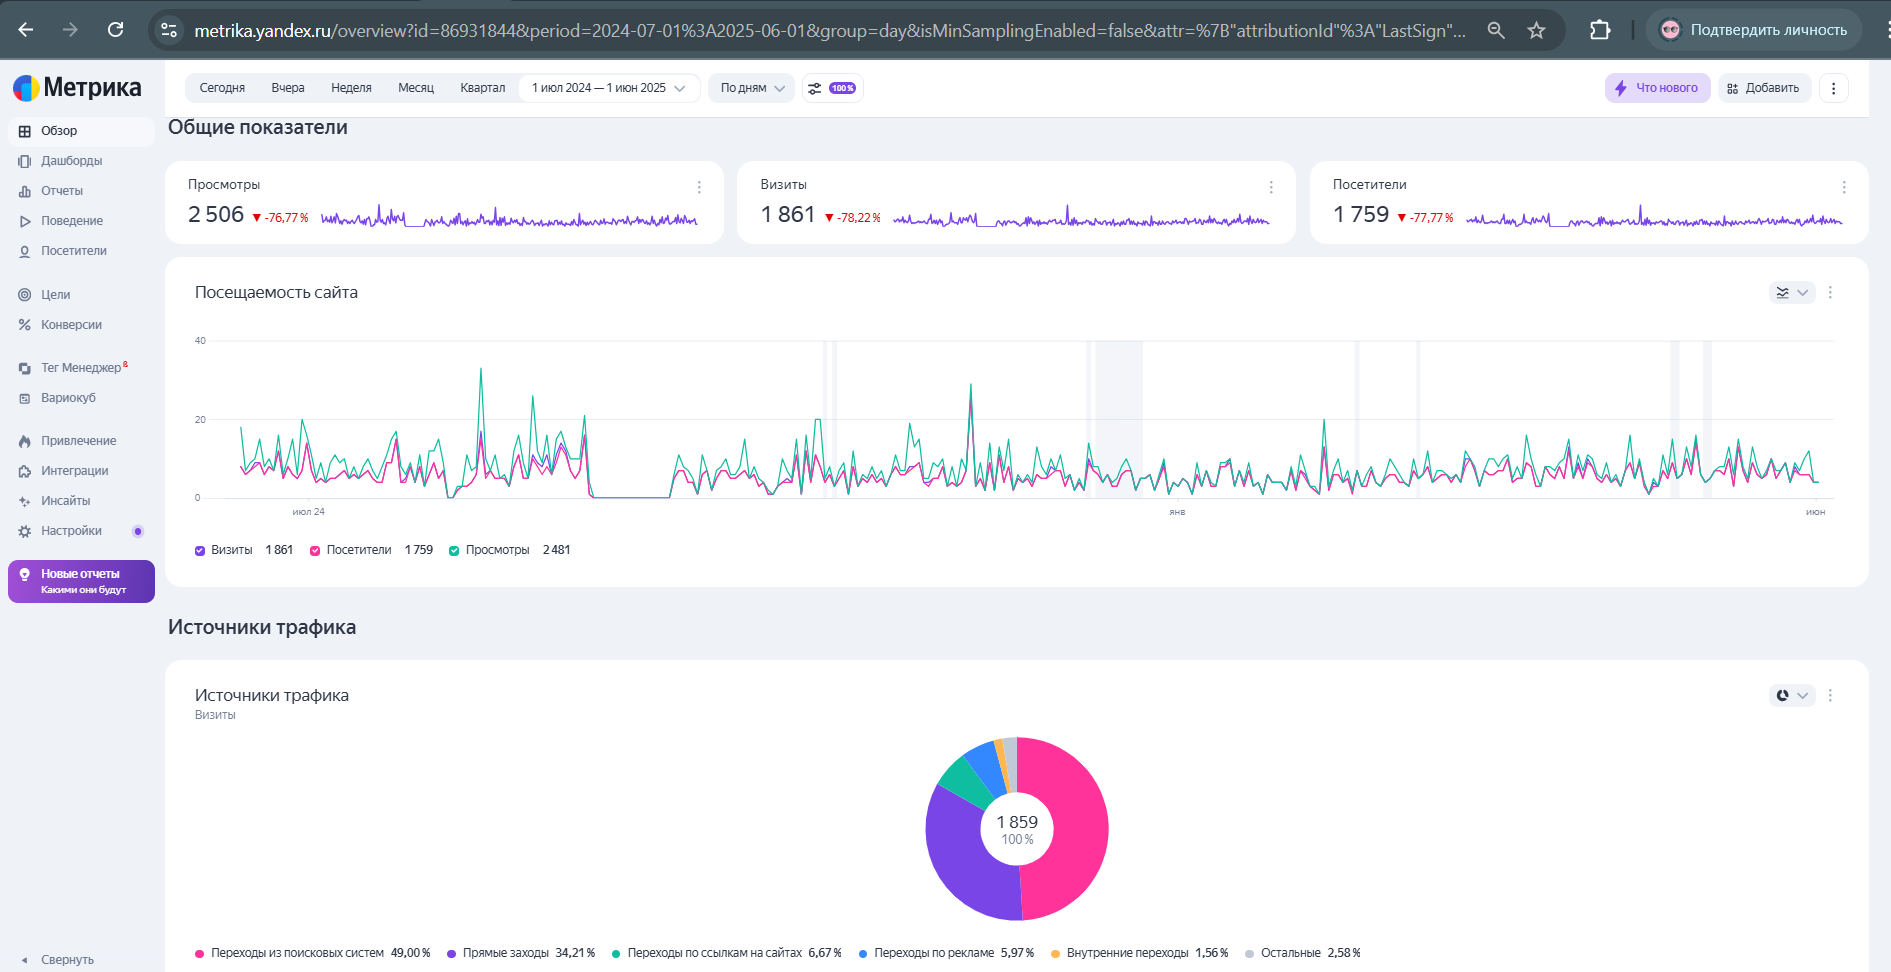Image resolution: width=1891 pixels, height=972 pixels.
Task: Reload the page with the refresh icon
Action: (116, 30)
